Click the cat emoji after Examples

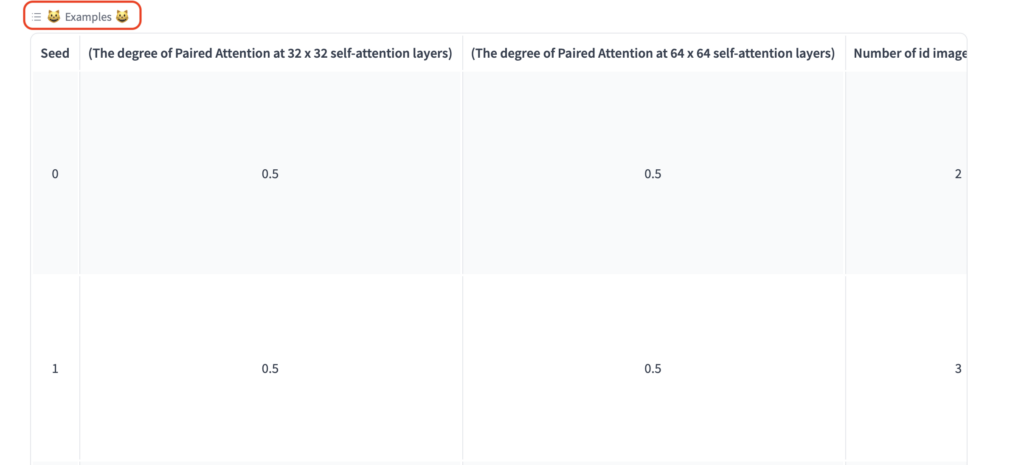pos(122,17)
